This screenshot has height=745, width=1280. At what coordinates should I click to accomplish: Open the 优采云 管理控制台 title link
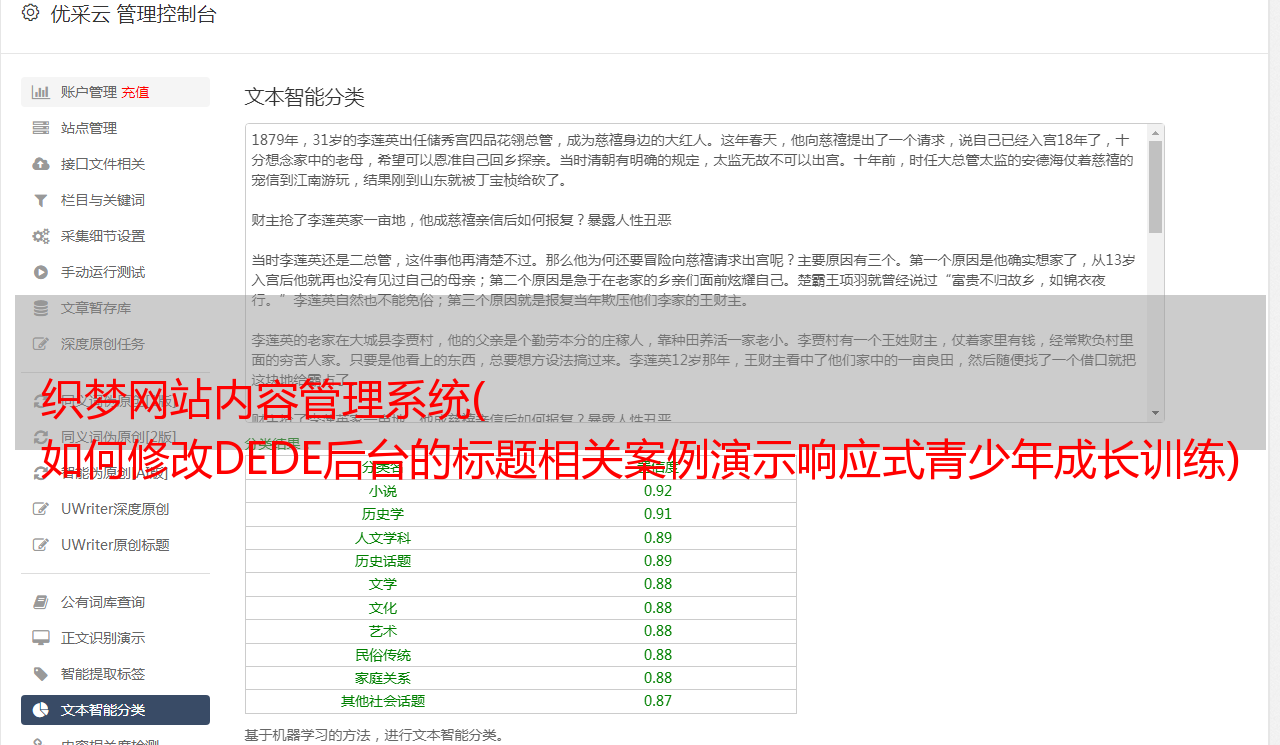pos(133,14)
